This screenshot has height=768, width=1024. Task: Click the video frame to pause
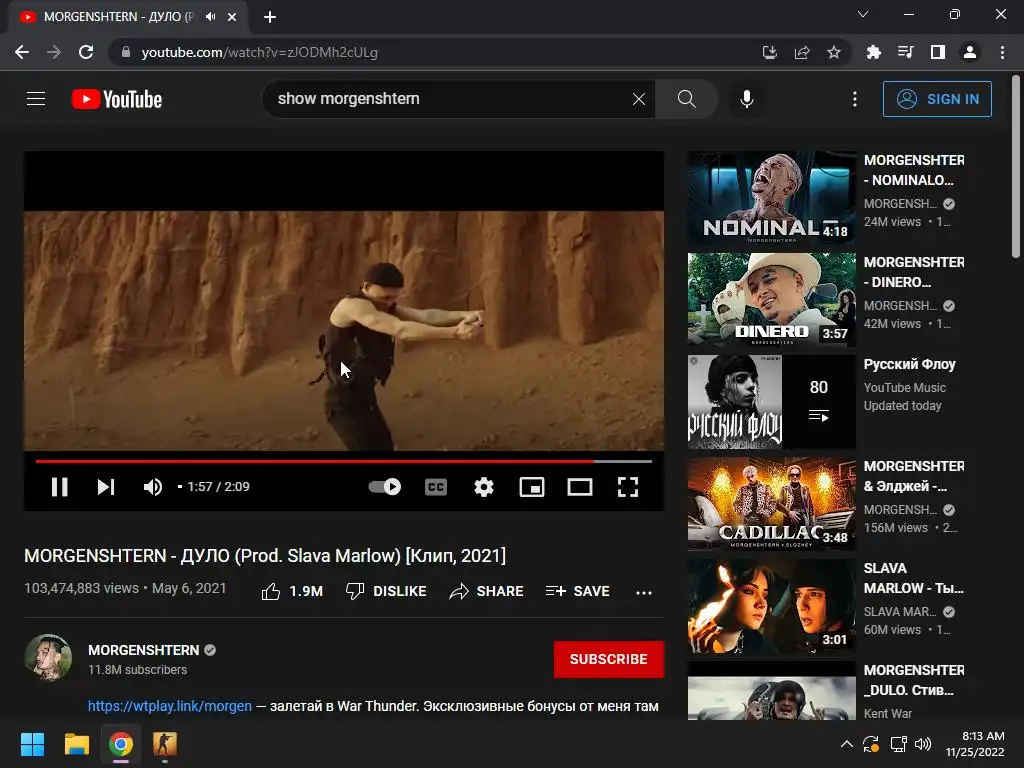344,330
